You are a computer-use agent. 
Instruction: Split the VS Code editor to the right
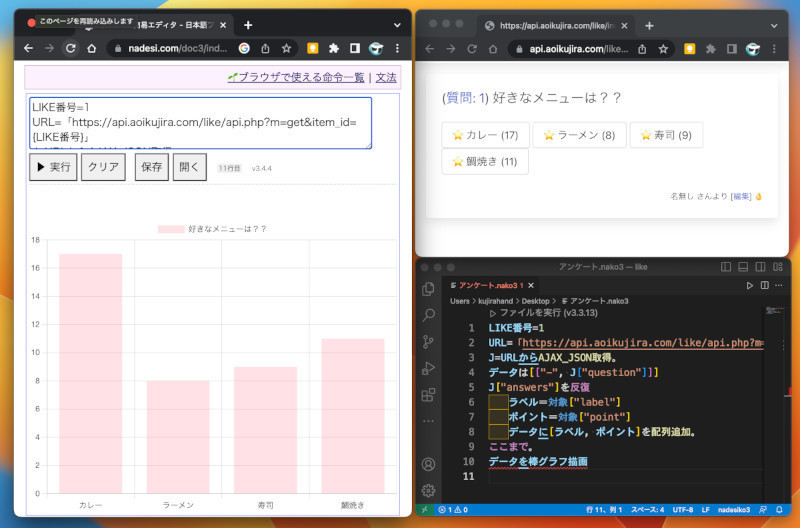(x=764, y=285)
